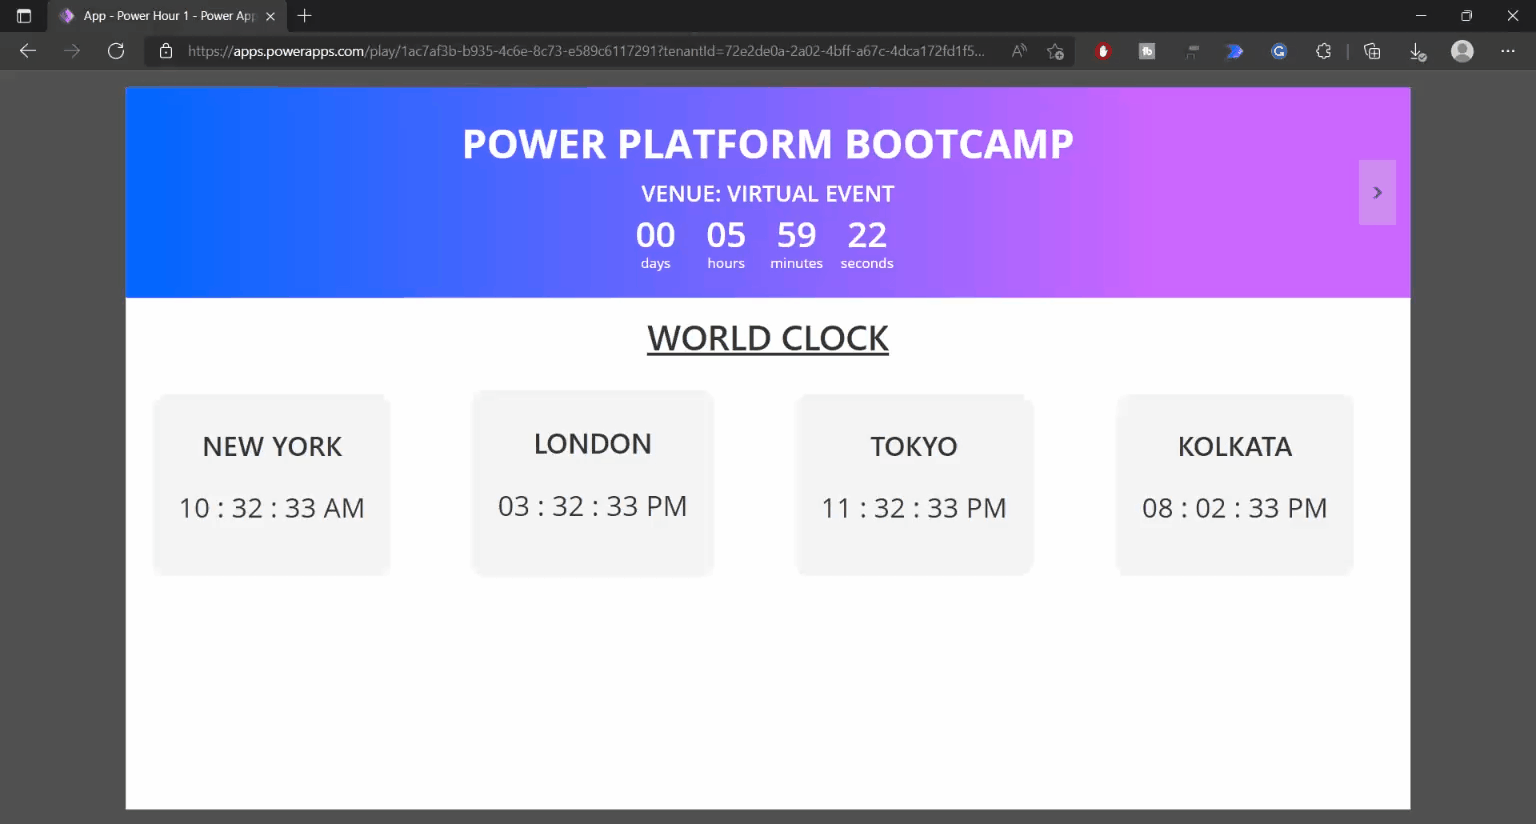
Task: Open a new browser tab
Action: click(305, 16)
